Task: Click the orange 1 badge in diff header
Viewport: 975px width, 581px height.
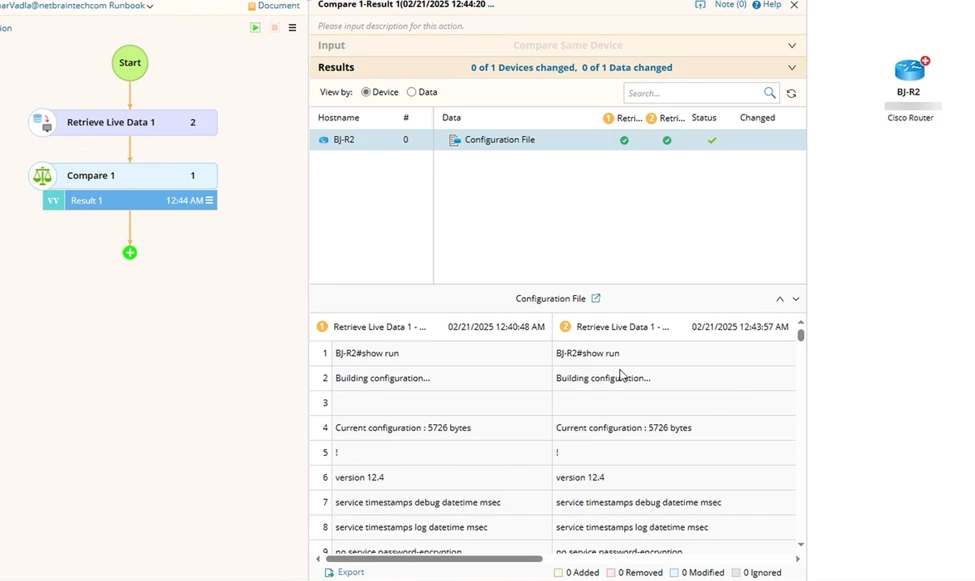Action: coord(322,327)
